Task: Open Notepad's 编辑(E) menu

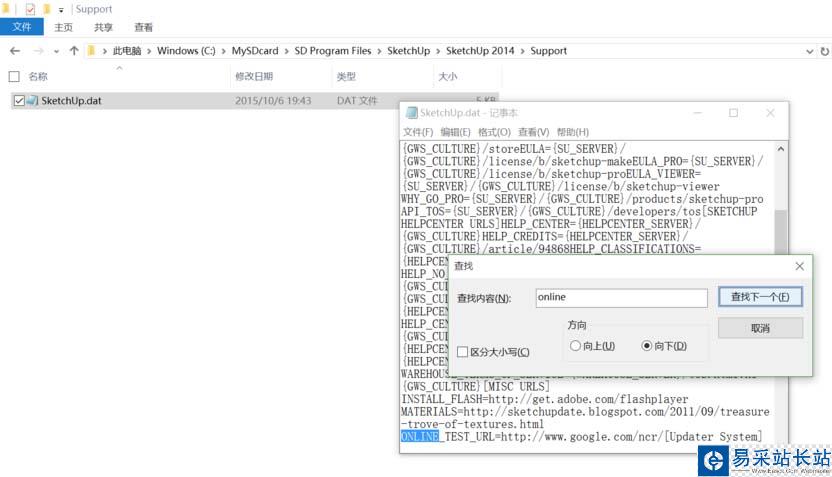Action: pos(455,132)
